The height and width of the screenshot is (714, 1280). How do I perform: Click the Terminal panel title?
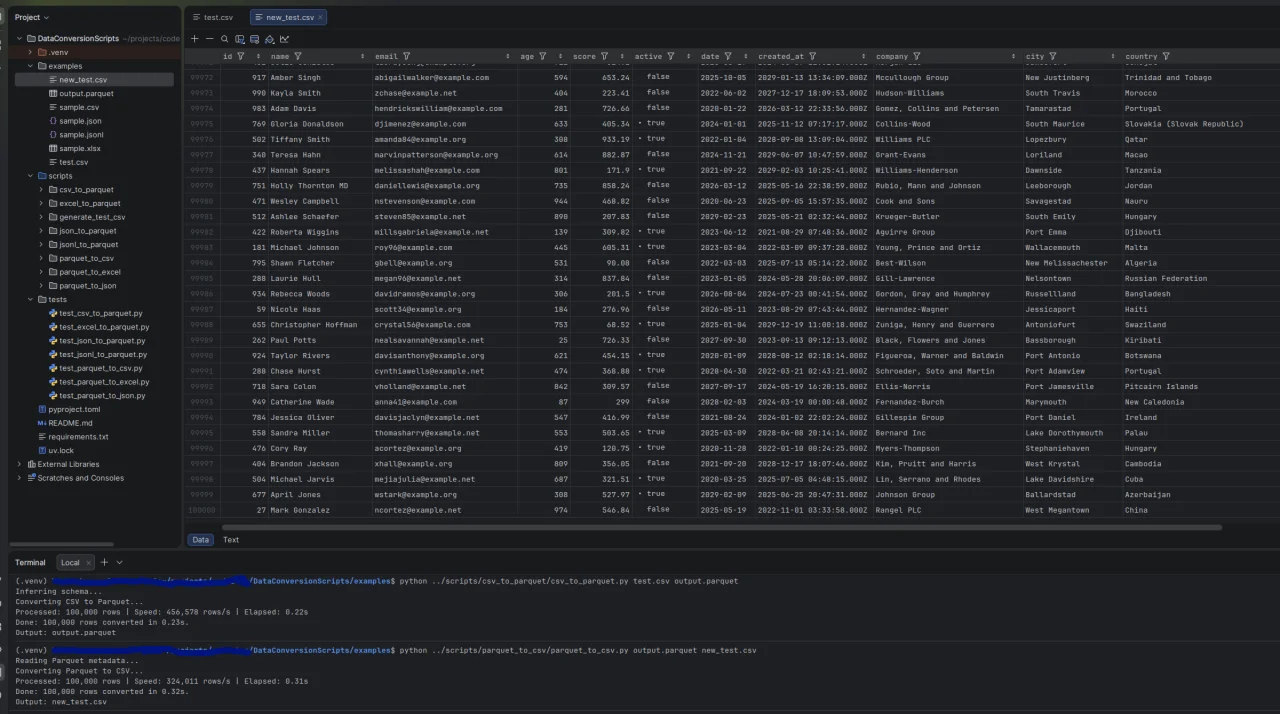click(30, 563)
